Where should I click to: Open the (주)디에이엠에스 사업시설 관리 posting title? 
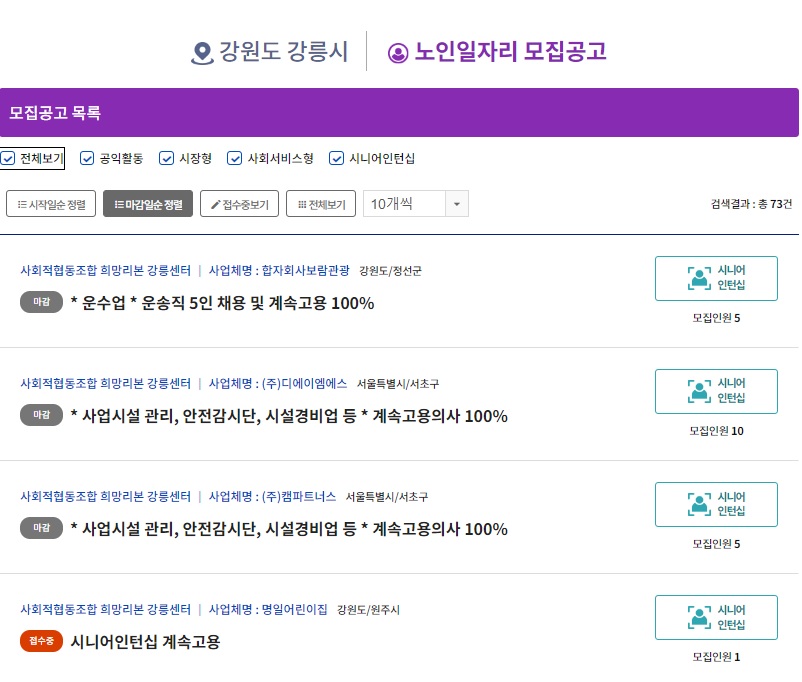point(289,416)
